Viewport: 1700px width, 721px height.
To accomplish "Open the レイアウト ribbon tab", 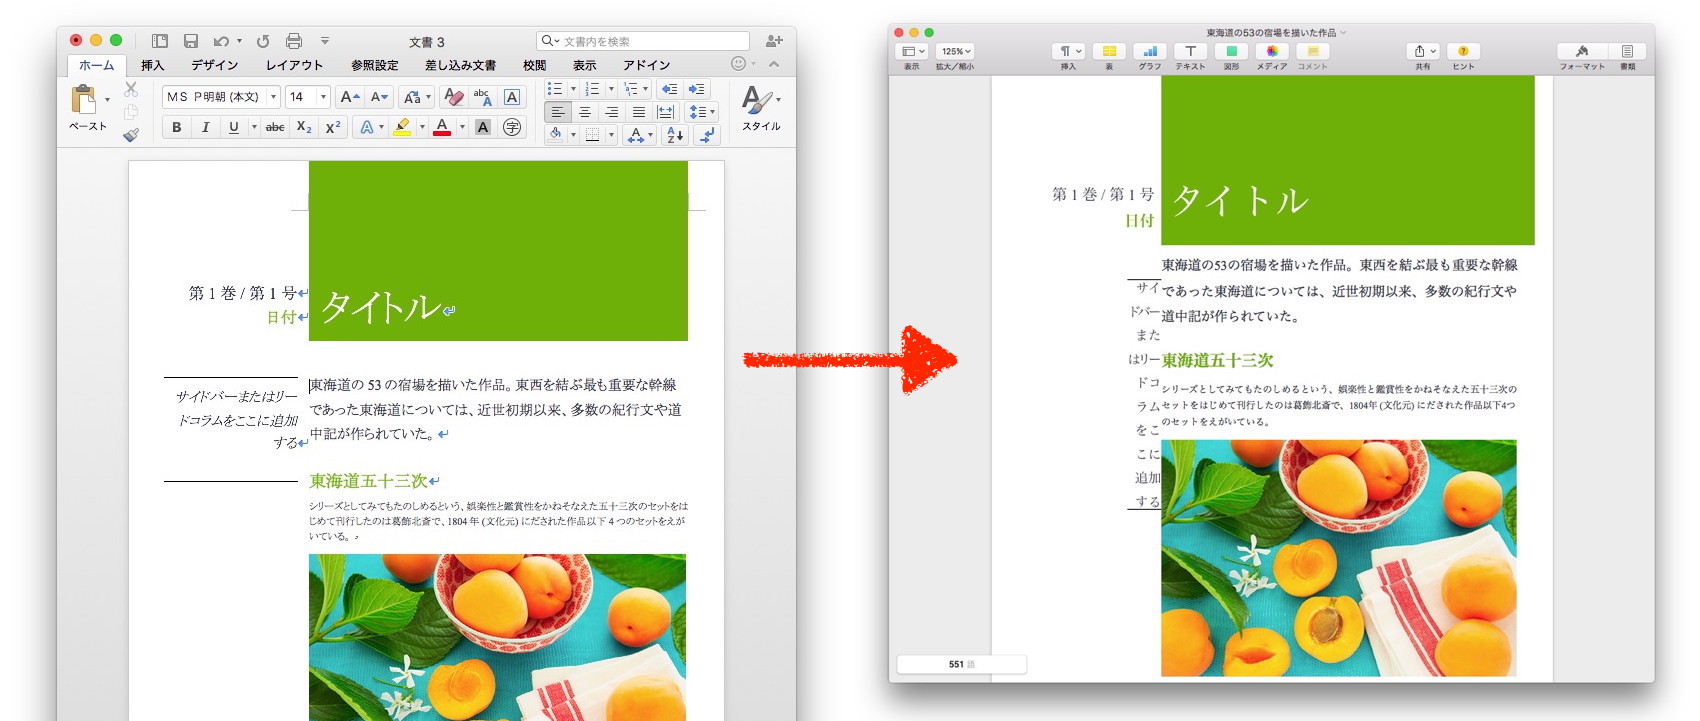I will point(294,65).
